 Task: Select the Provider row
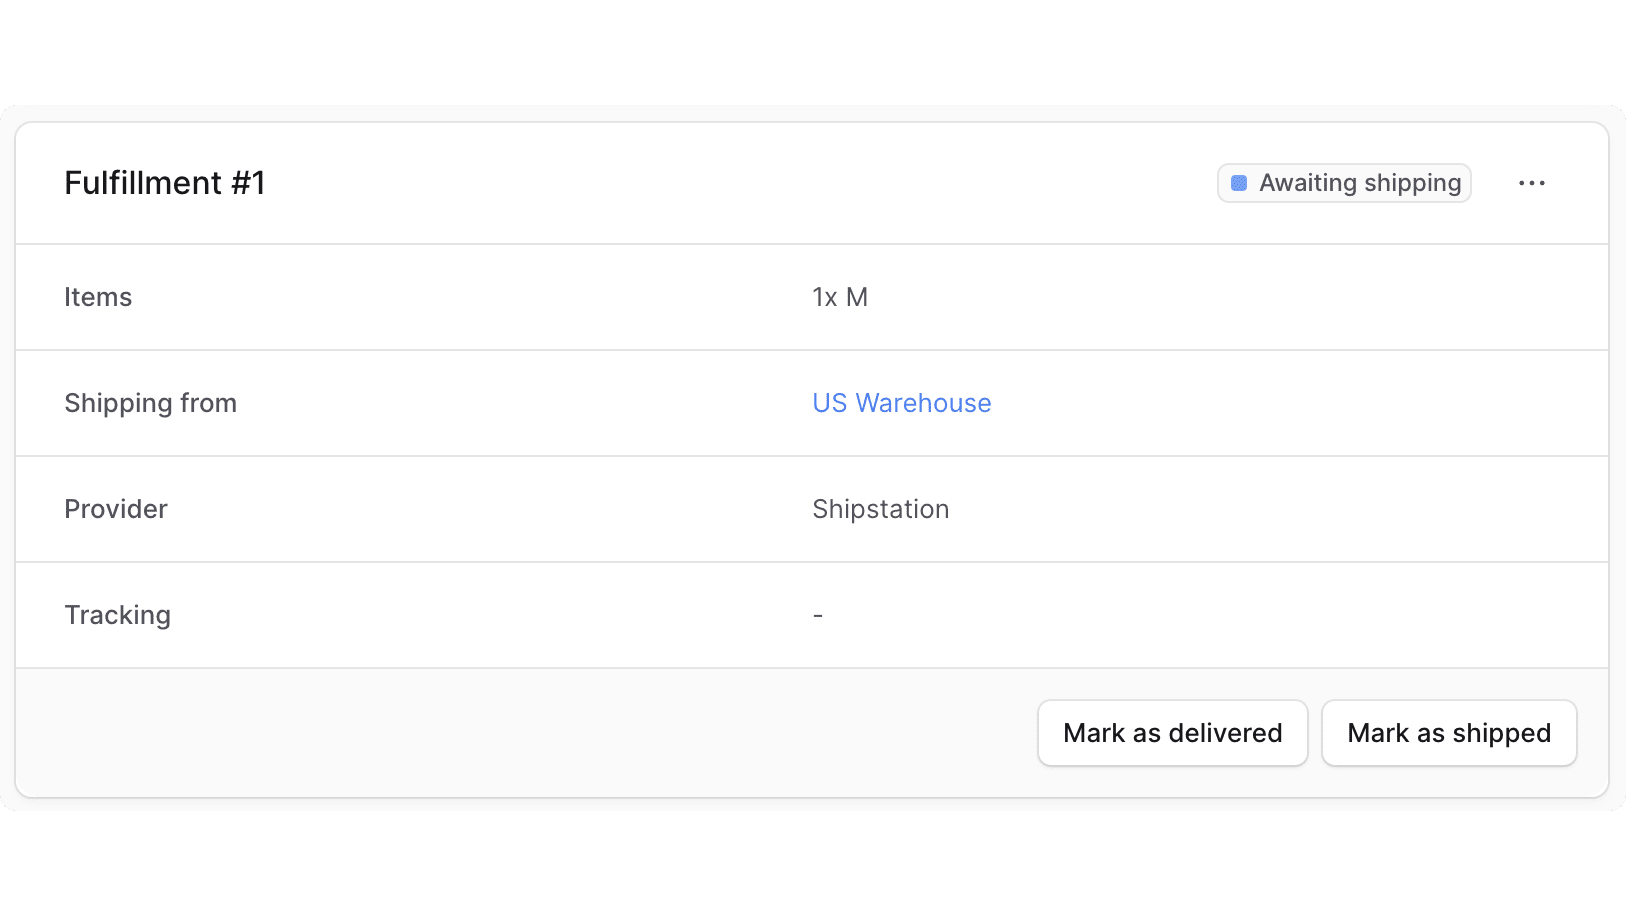coord(115,509)
